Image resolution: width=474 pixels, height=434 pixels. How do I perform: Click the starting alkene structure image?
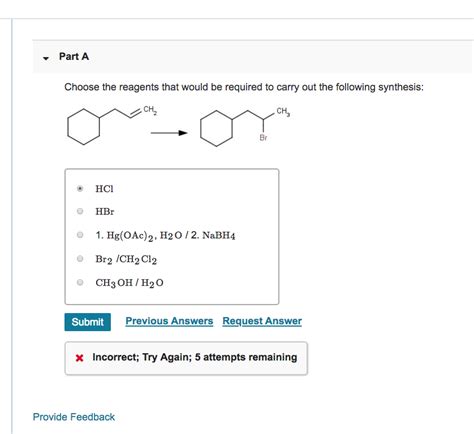point(112,126)
